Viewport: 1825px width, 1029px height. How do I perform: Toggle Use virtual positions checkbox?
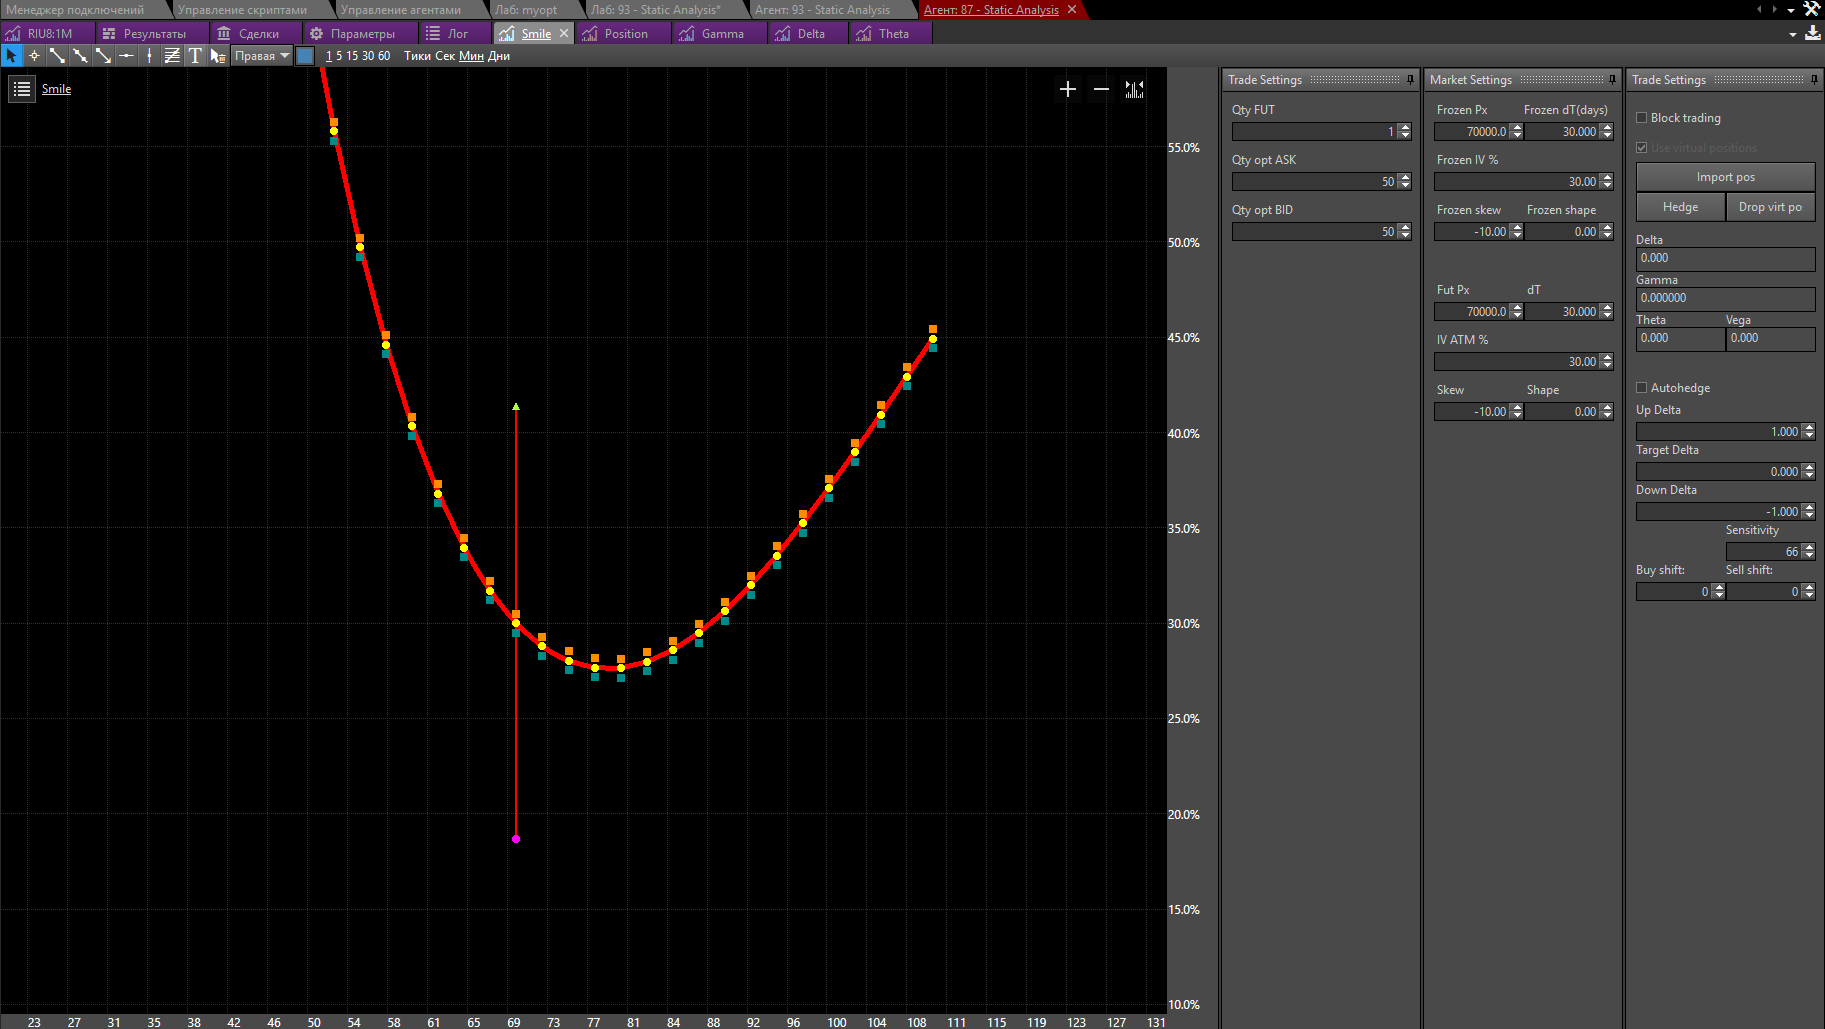tap(1641, 148)
